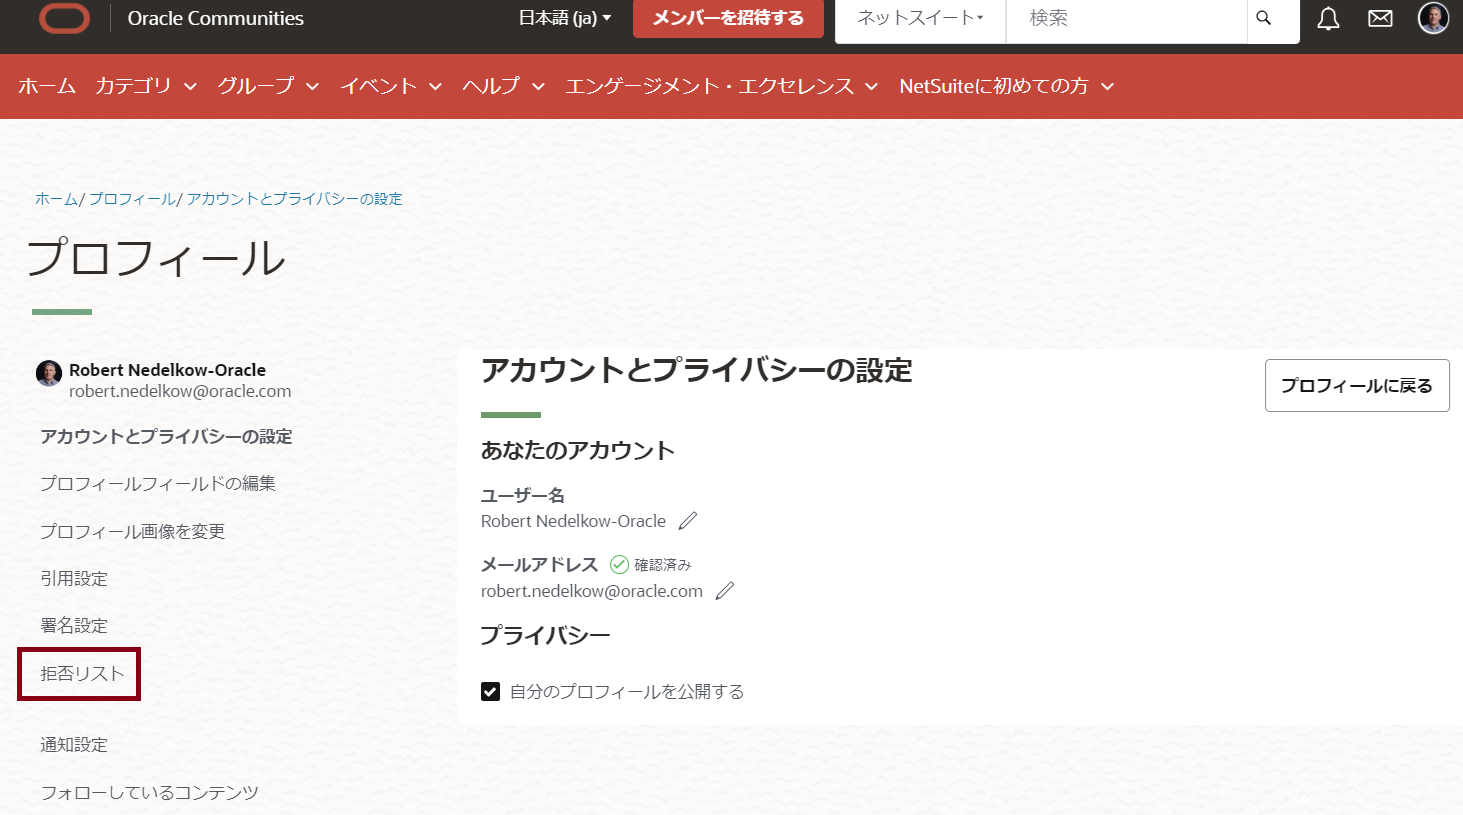Uncheck 自分のプロフィールを公開する
Image resolution: width=1463 pixels, height=815 pixels.
click(x=490, y=690)
